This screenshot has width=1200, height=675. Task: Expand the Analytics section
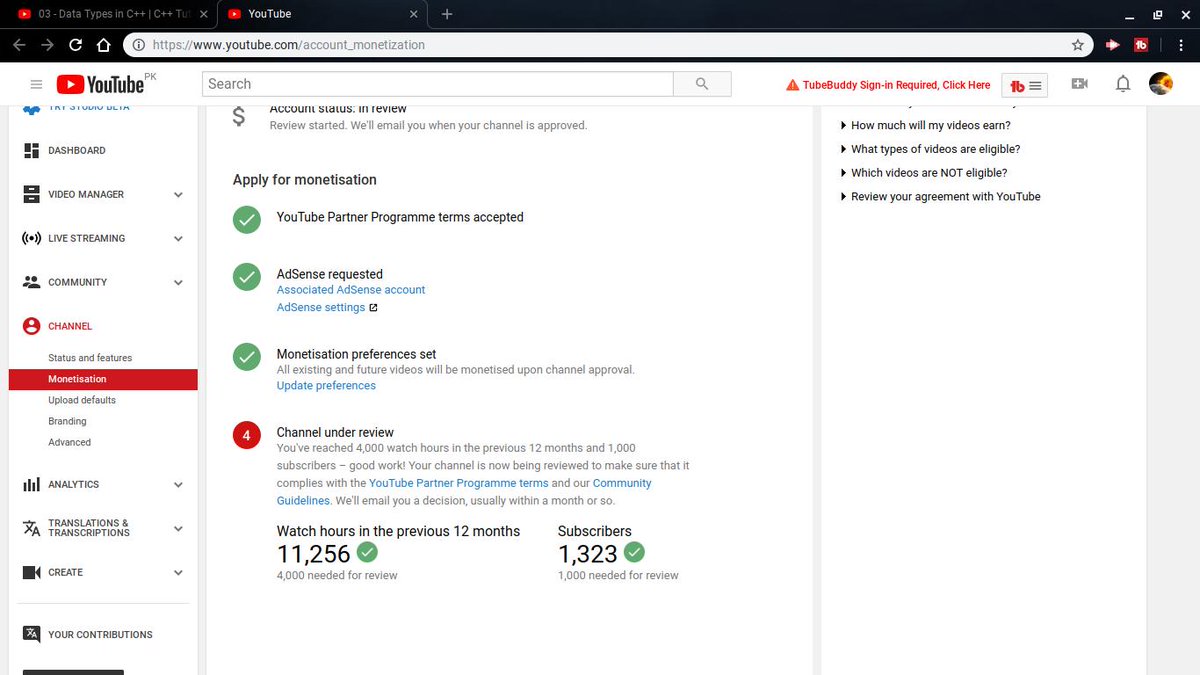(178, 484)
